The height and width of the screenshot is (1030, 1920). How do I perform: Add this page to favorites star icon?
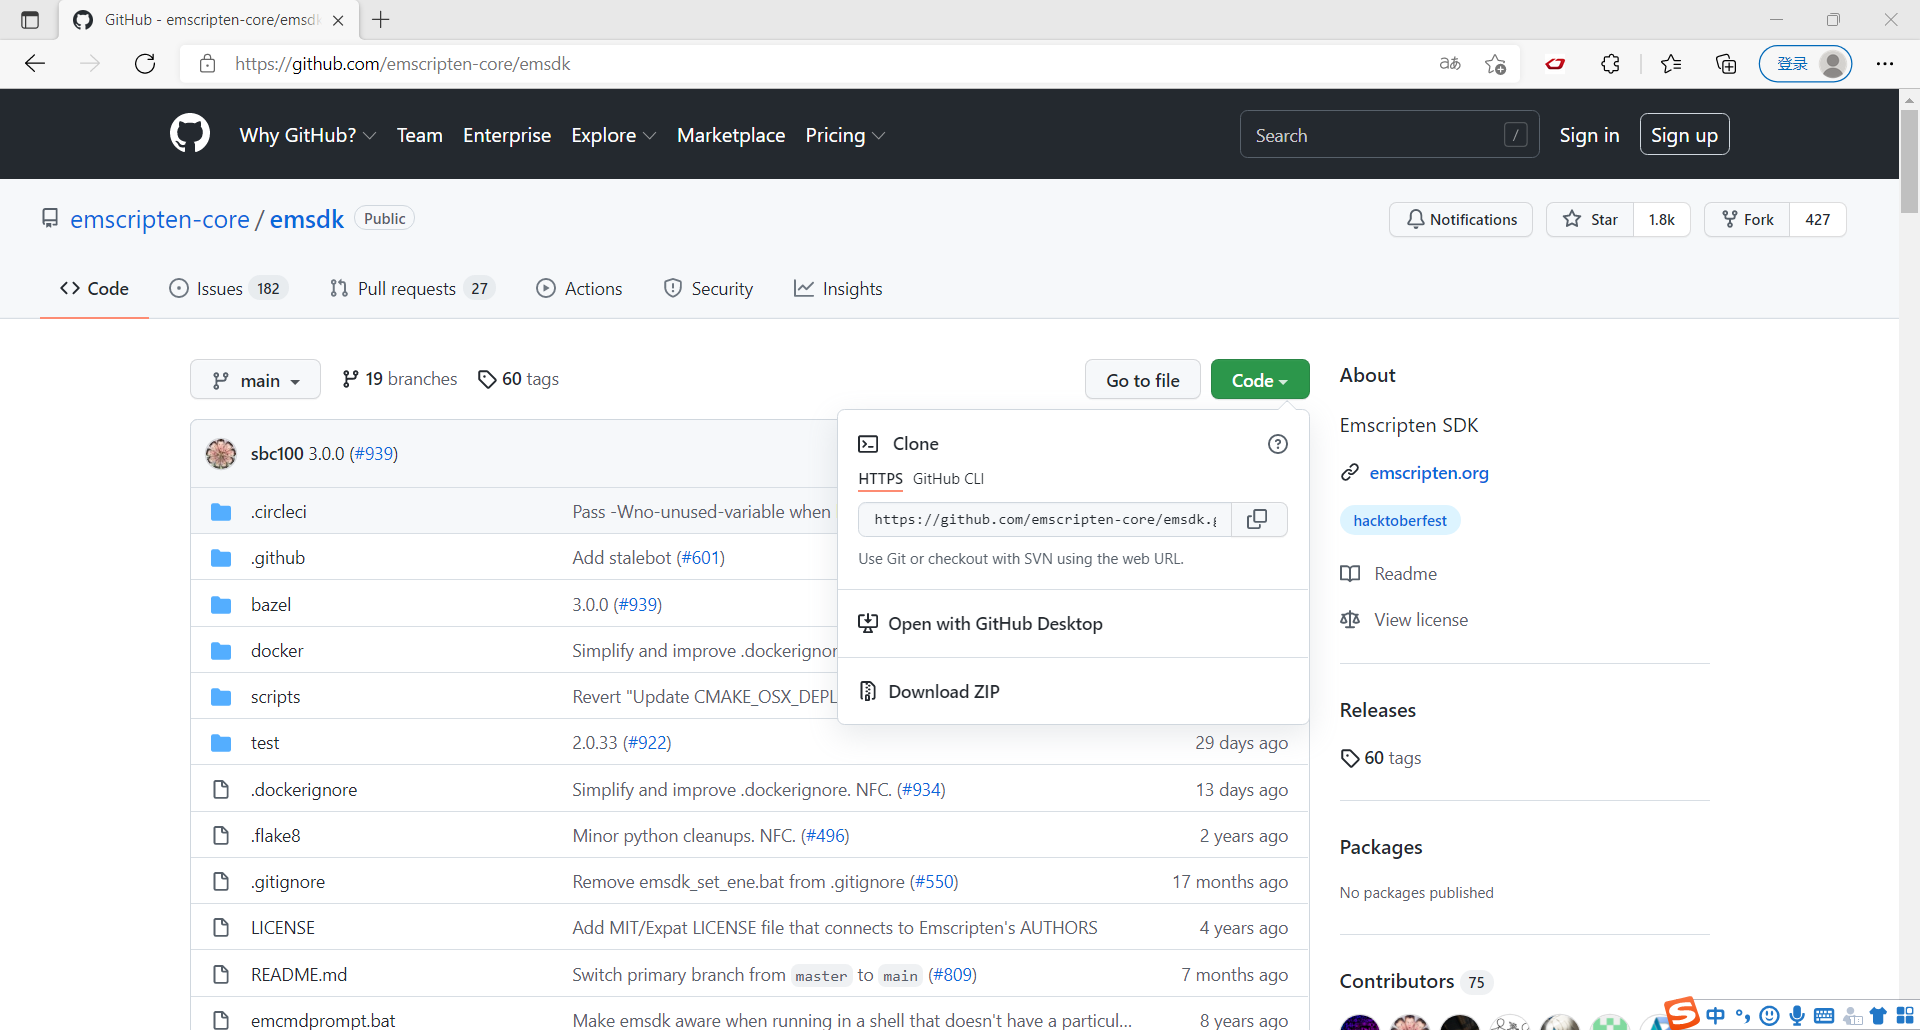(1495, 64)
